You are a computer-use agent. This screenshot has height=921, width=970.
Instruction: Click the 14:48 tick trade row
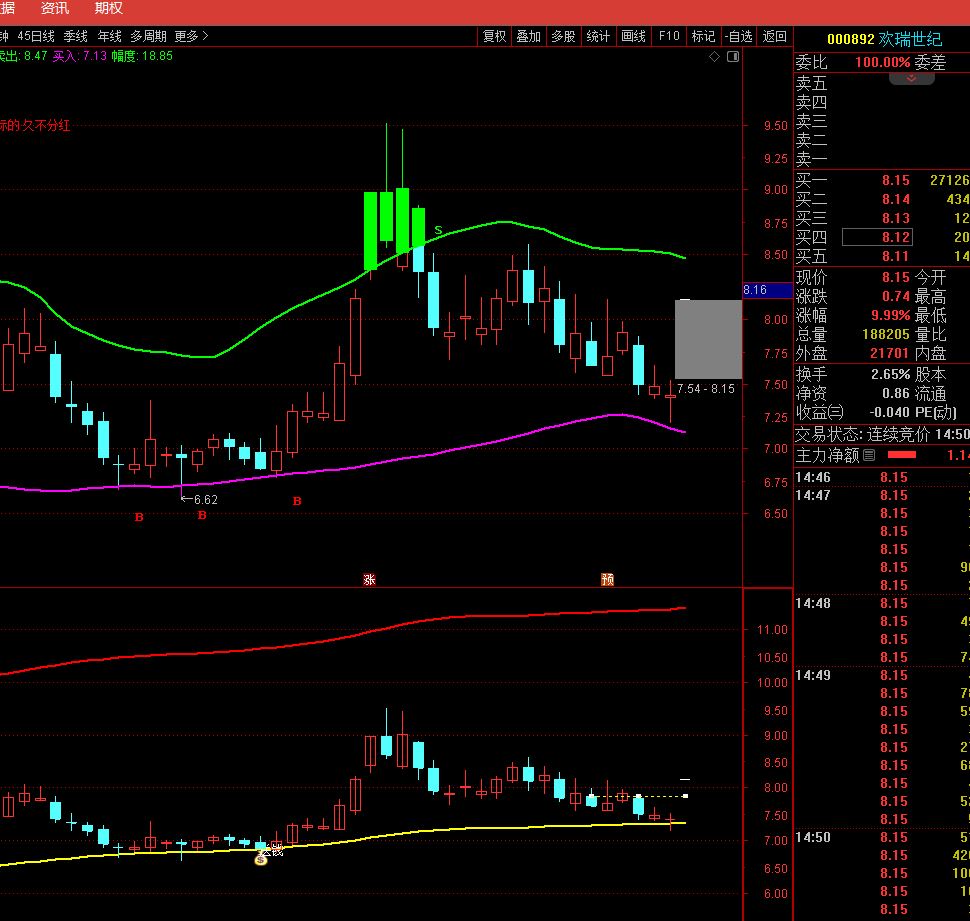tap(882, 603)
